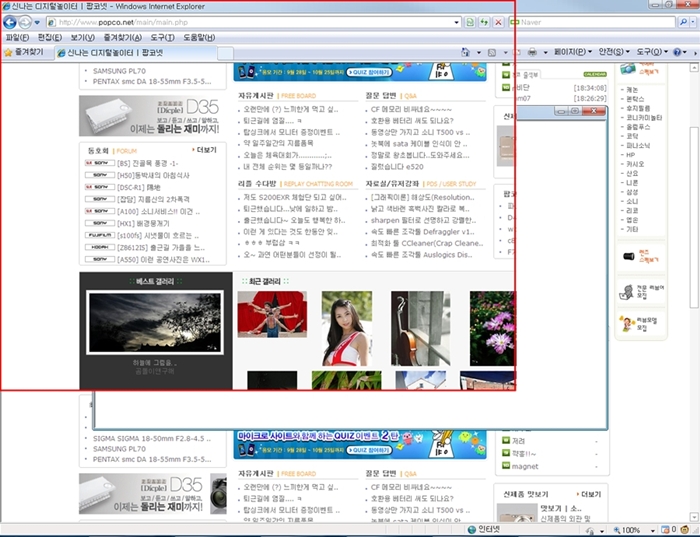The width and height of the screenshot is (700, 537).
Task: Open a new blank tab
Action: (225, 53)
